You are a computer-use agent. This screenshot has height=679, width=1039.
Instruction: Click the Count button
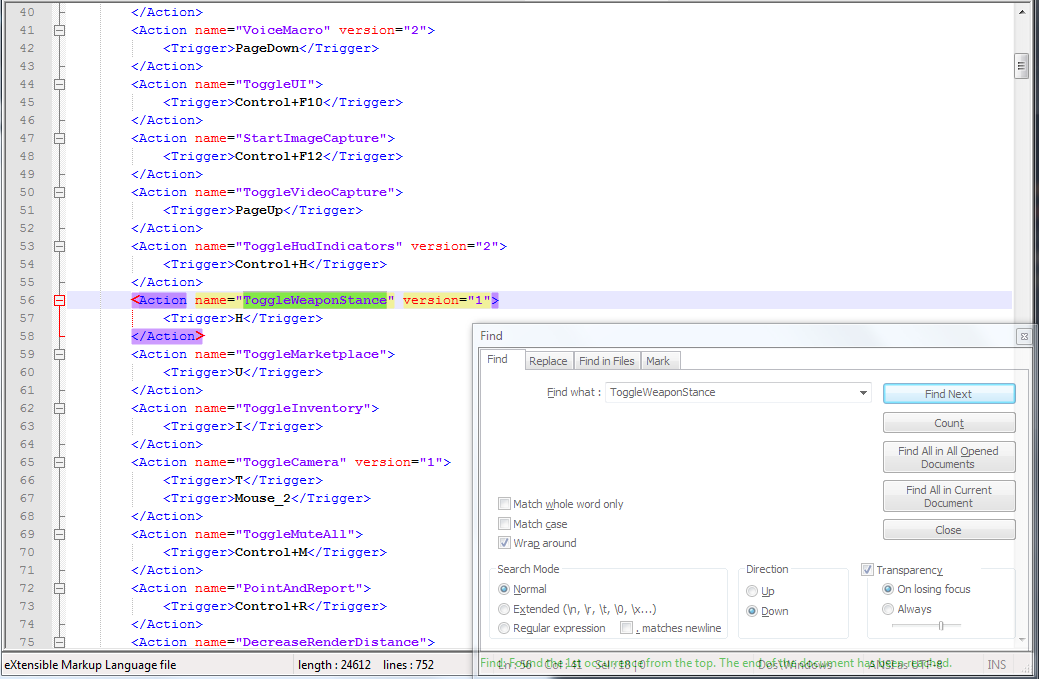click(949, 423)
